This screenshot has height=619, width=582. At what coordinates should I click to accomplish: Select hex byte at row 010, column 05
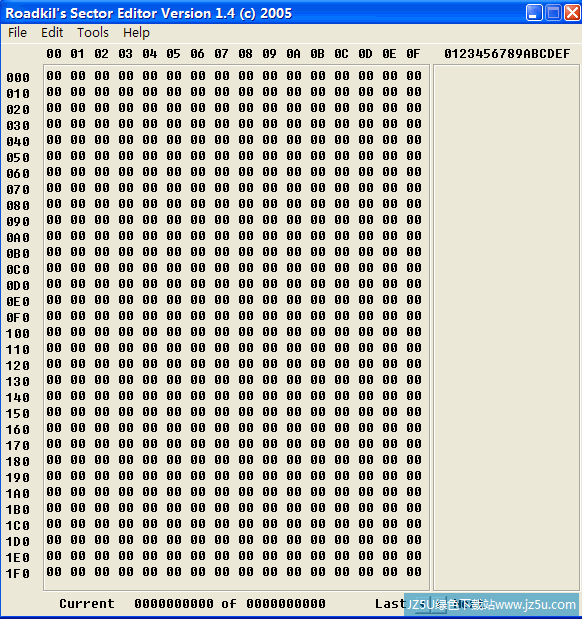pos(174,92)
